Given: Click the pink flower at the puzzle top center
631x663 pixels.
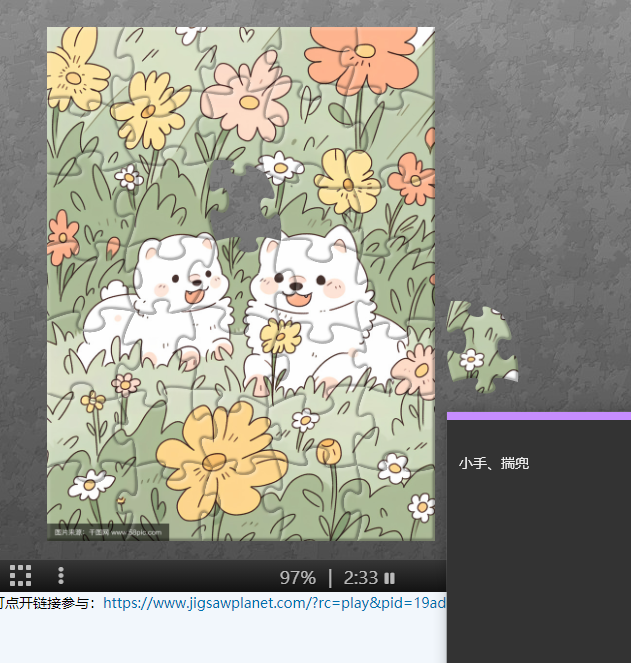Looking at the screenshot, I should (x=246, y=98).
